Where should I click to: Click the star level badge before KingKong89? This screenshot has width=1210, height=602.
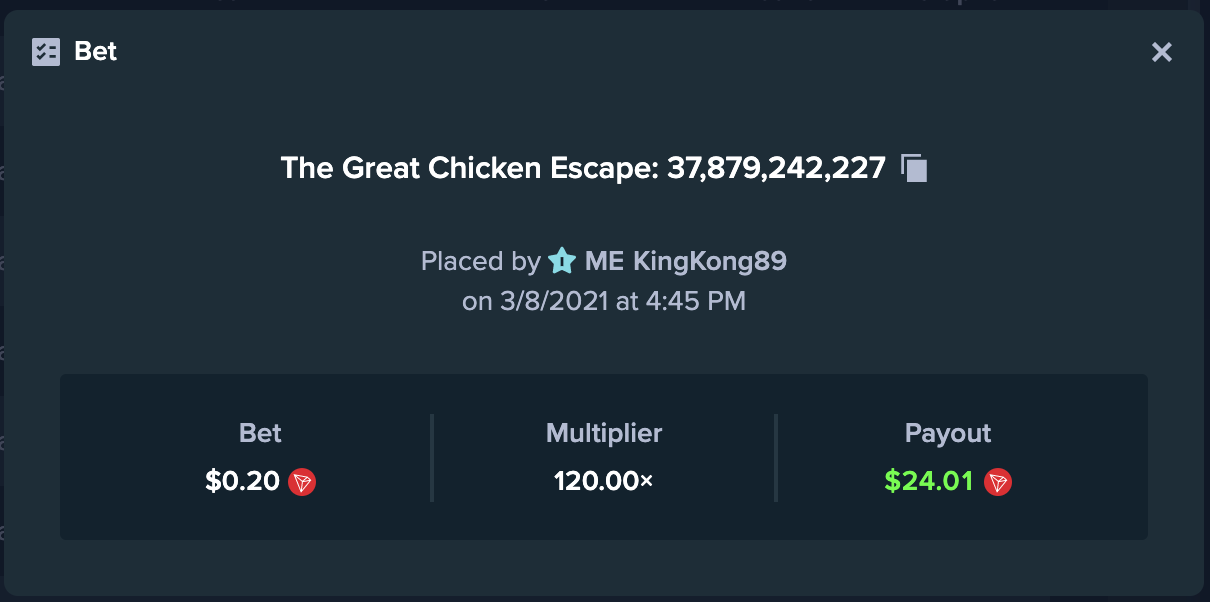tap(562, 262)
